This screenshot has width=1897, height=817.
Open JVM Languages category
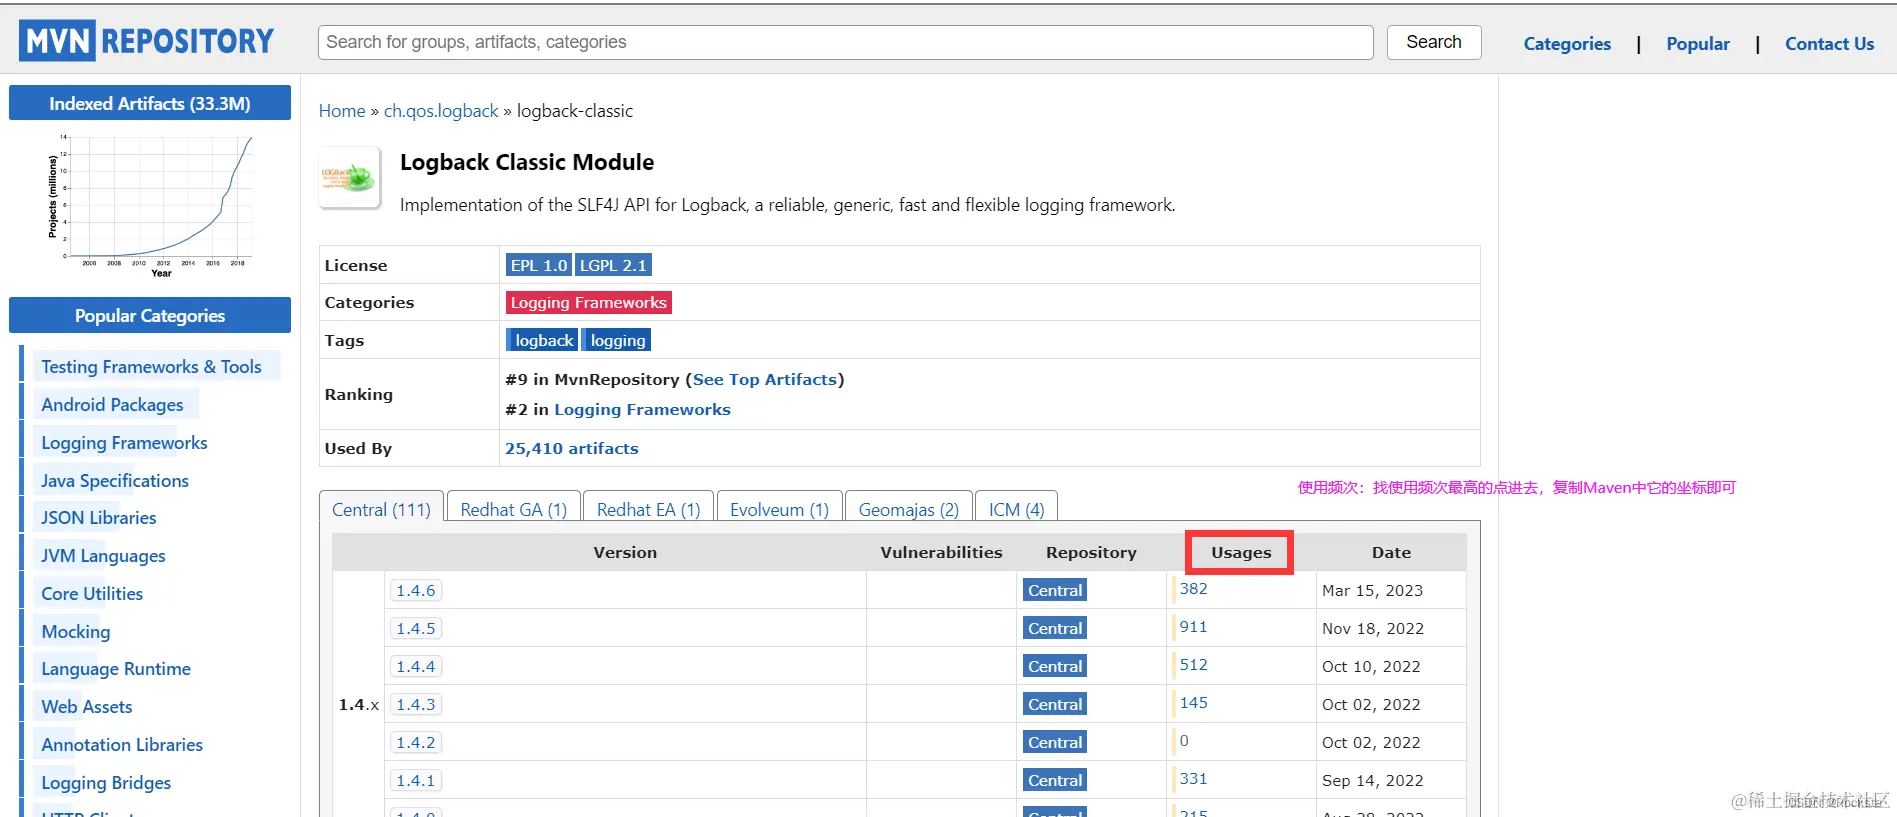(x=103, y=556)
